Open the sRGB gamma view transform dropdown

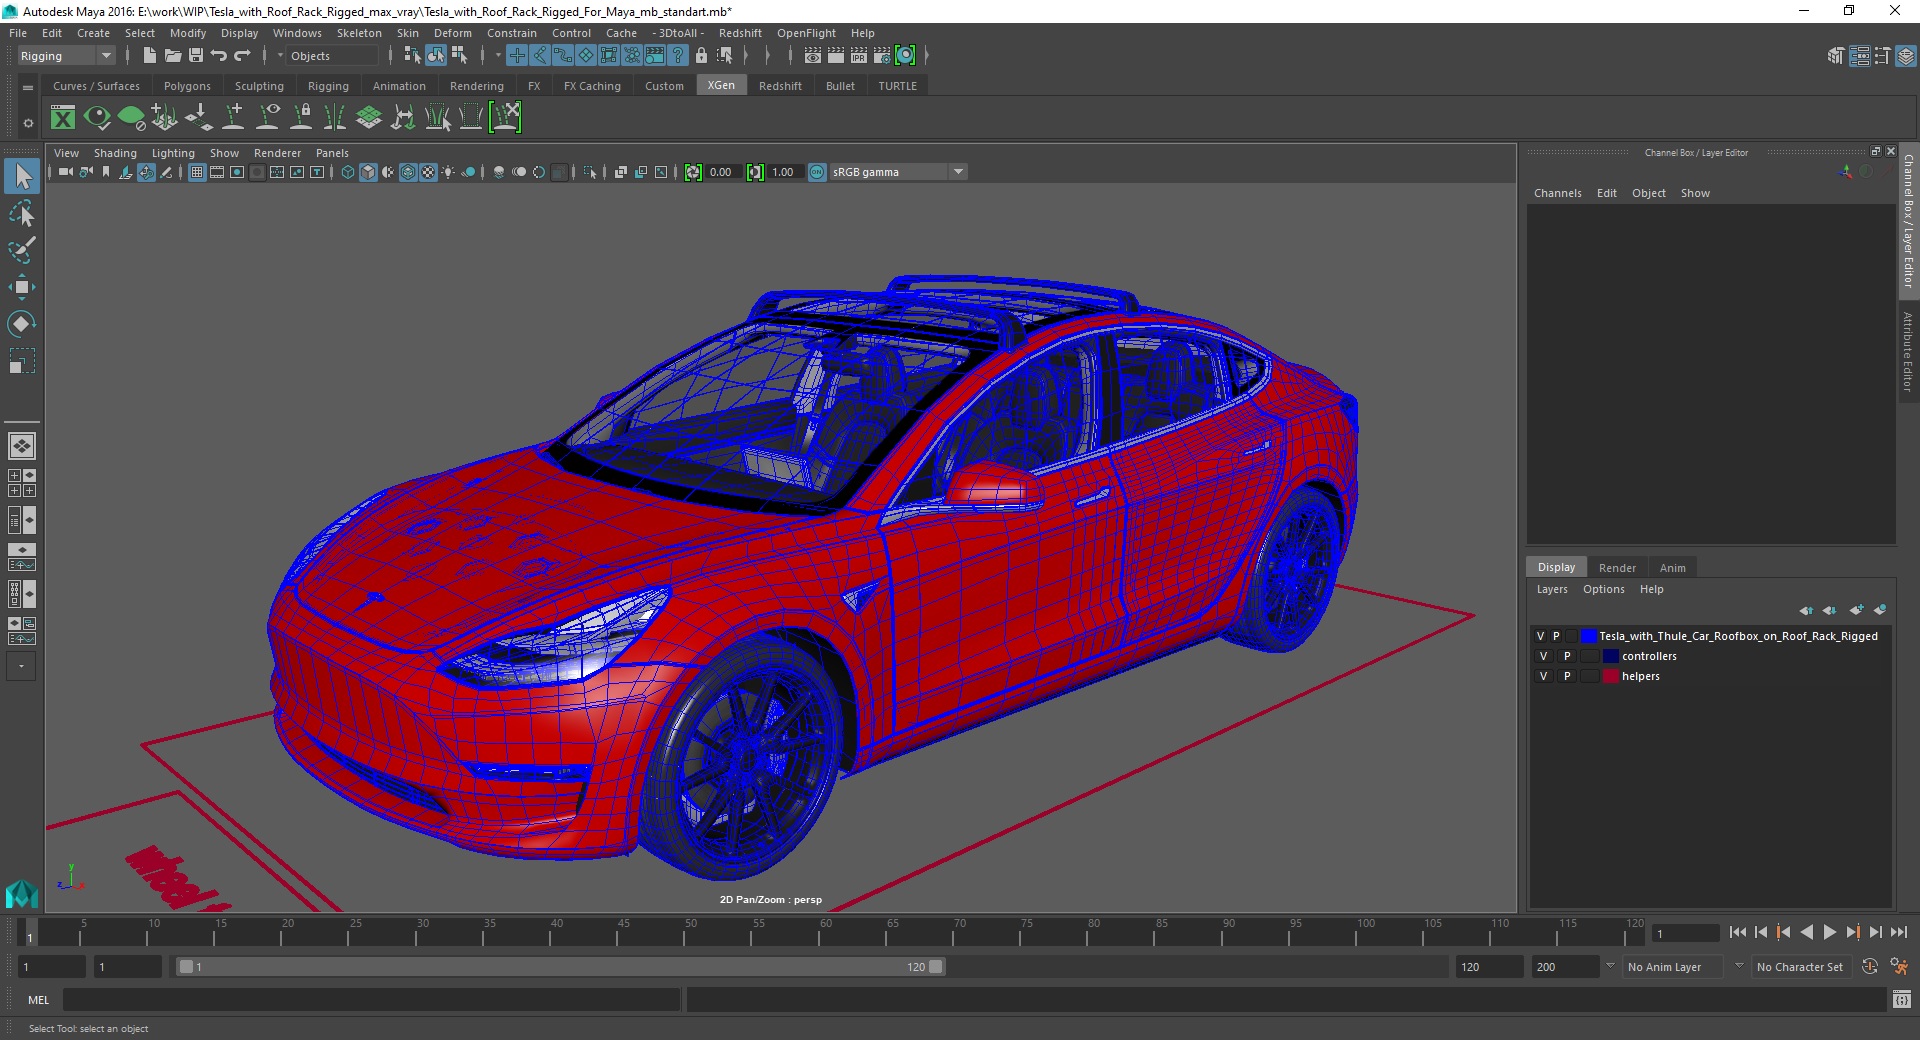point(897,173)
